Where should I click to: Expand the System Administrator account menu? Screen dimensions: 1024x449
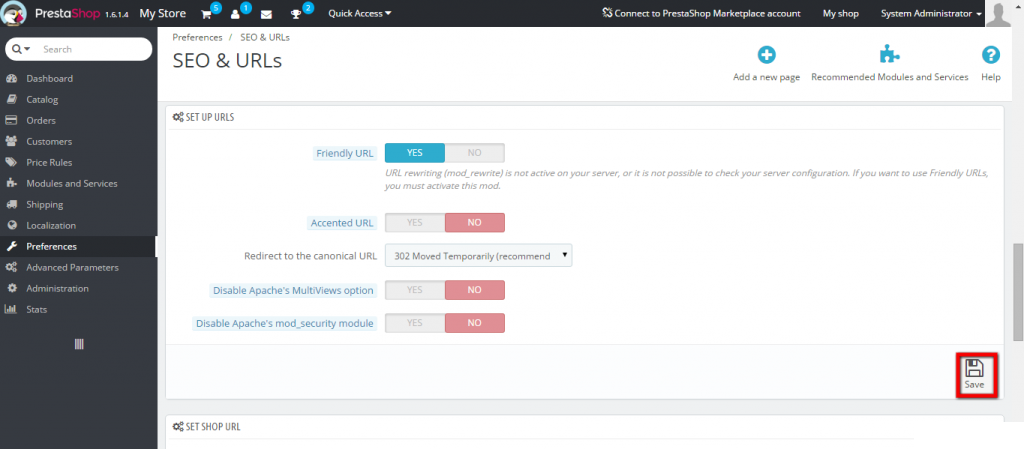click(931, 13)
